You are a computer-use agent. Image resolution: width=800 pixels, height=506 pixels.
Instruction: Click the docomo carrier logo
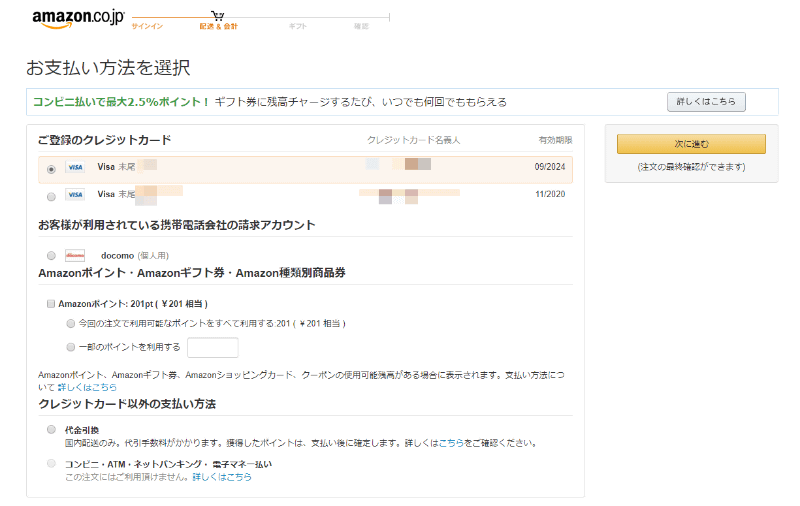[75, 256]
